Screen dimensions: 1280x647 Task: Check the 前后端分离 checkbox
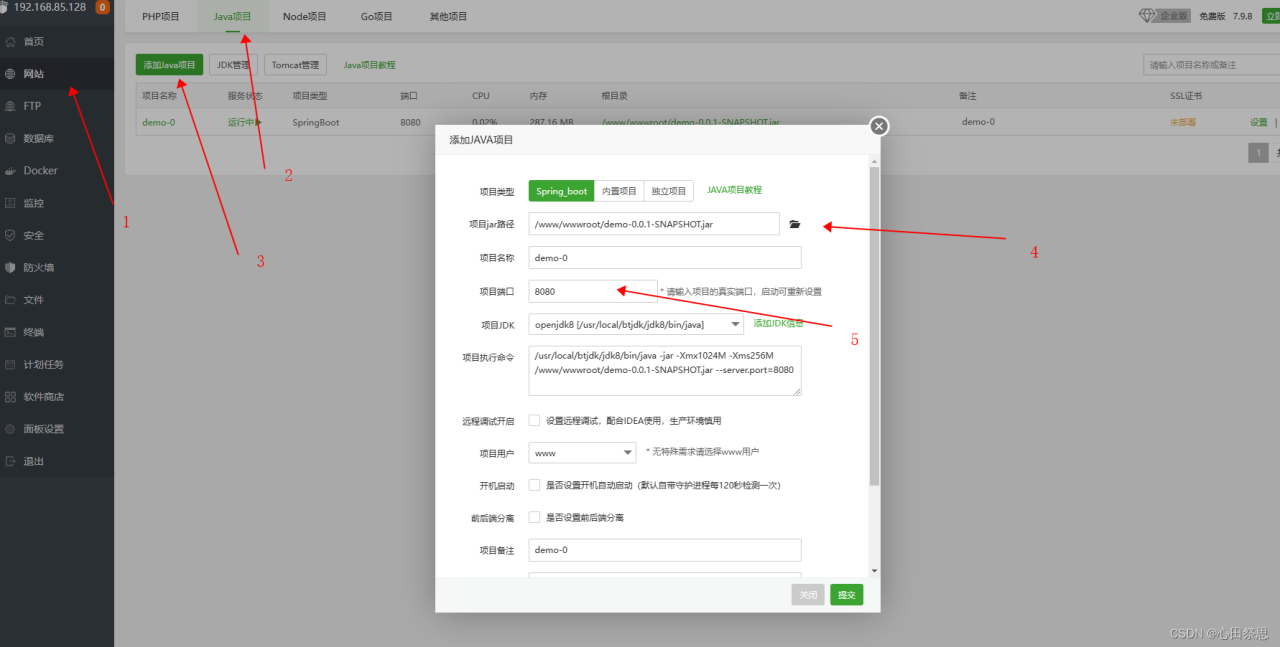(x=534, y=517)
